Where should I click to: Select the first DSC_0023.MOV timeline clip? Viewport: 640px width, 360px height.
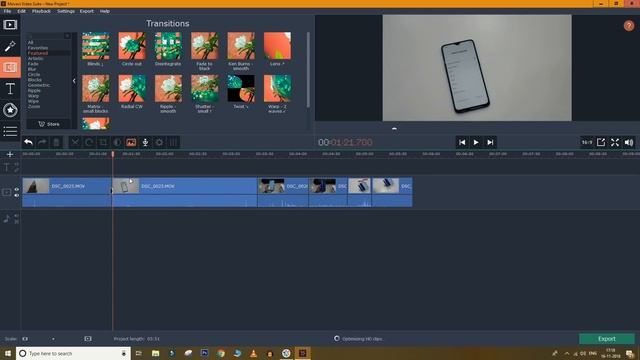click(67, 192)
